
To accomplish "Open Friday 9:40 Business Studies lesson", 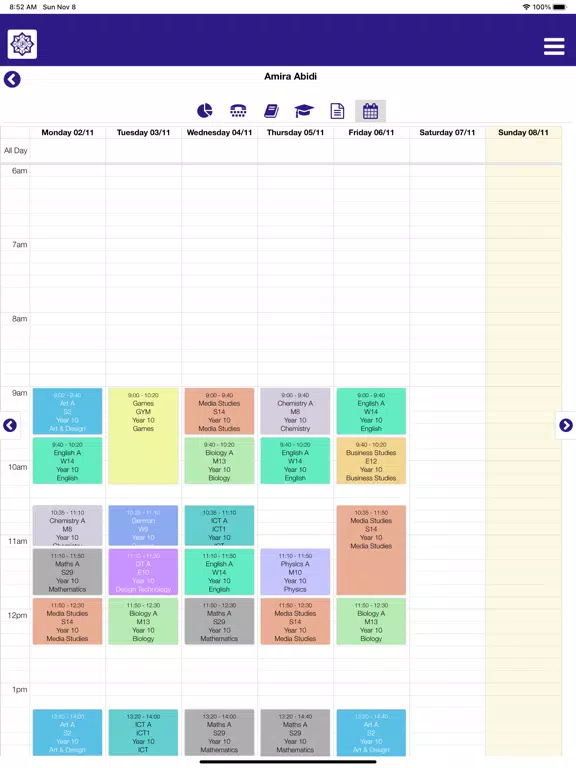I will [371, 461].
